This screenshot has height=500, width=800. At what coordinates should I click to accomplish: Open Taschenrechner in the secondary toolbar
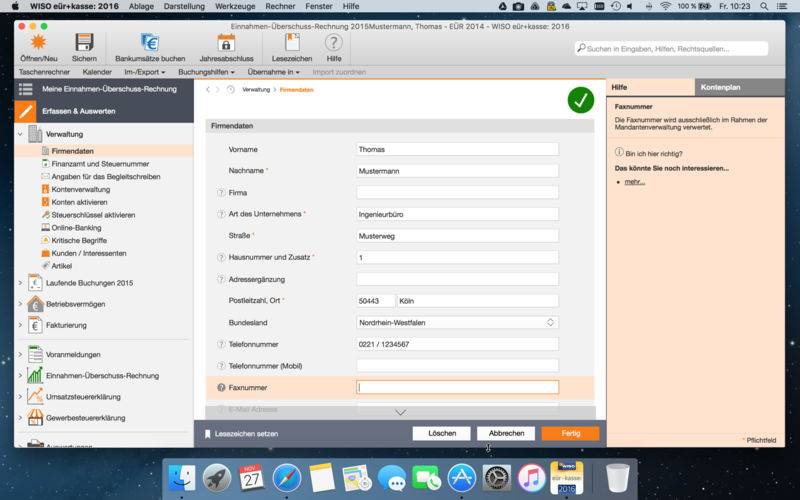coord(44,72)
